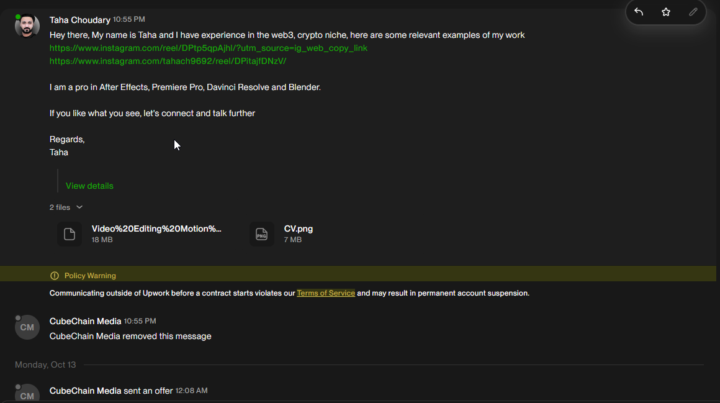The width and height of the screenshot is (720, 403).
Task: Open the CV.png file name
Action: tap(298, 229)
